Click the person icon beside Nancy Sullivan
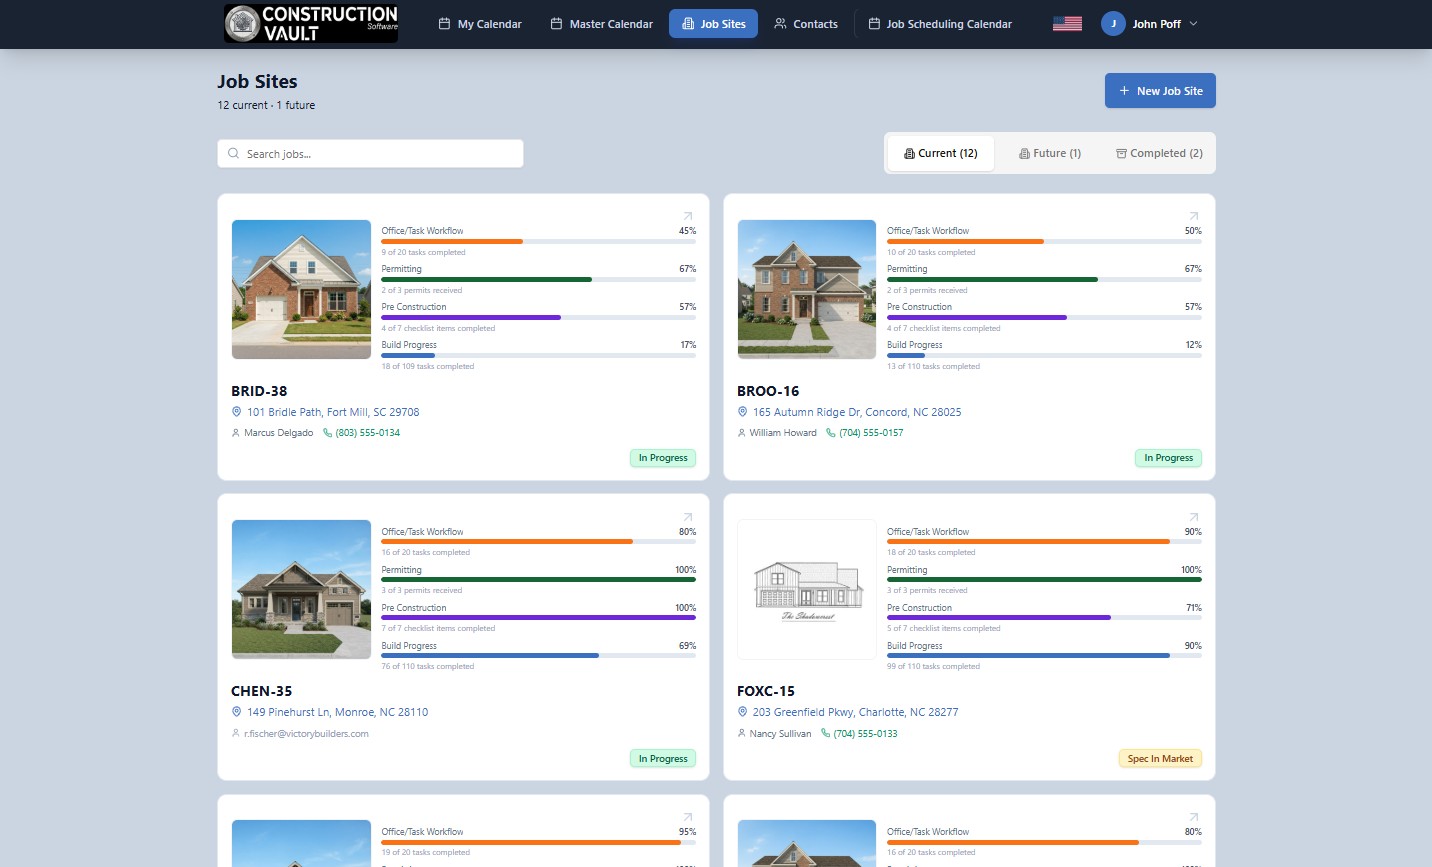Screen dimensions: 1432x867 742,733
